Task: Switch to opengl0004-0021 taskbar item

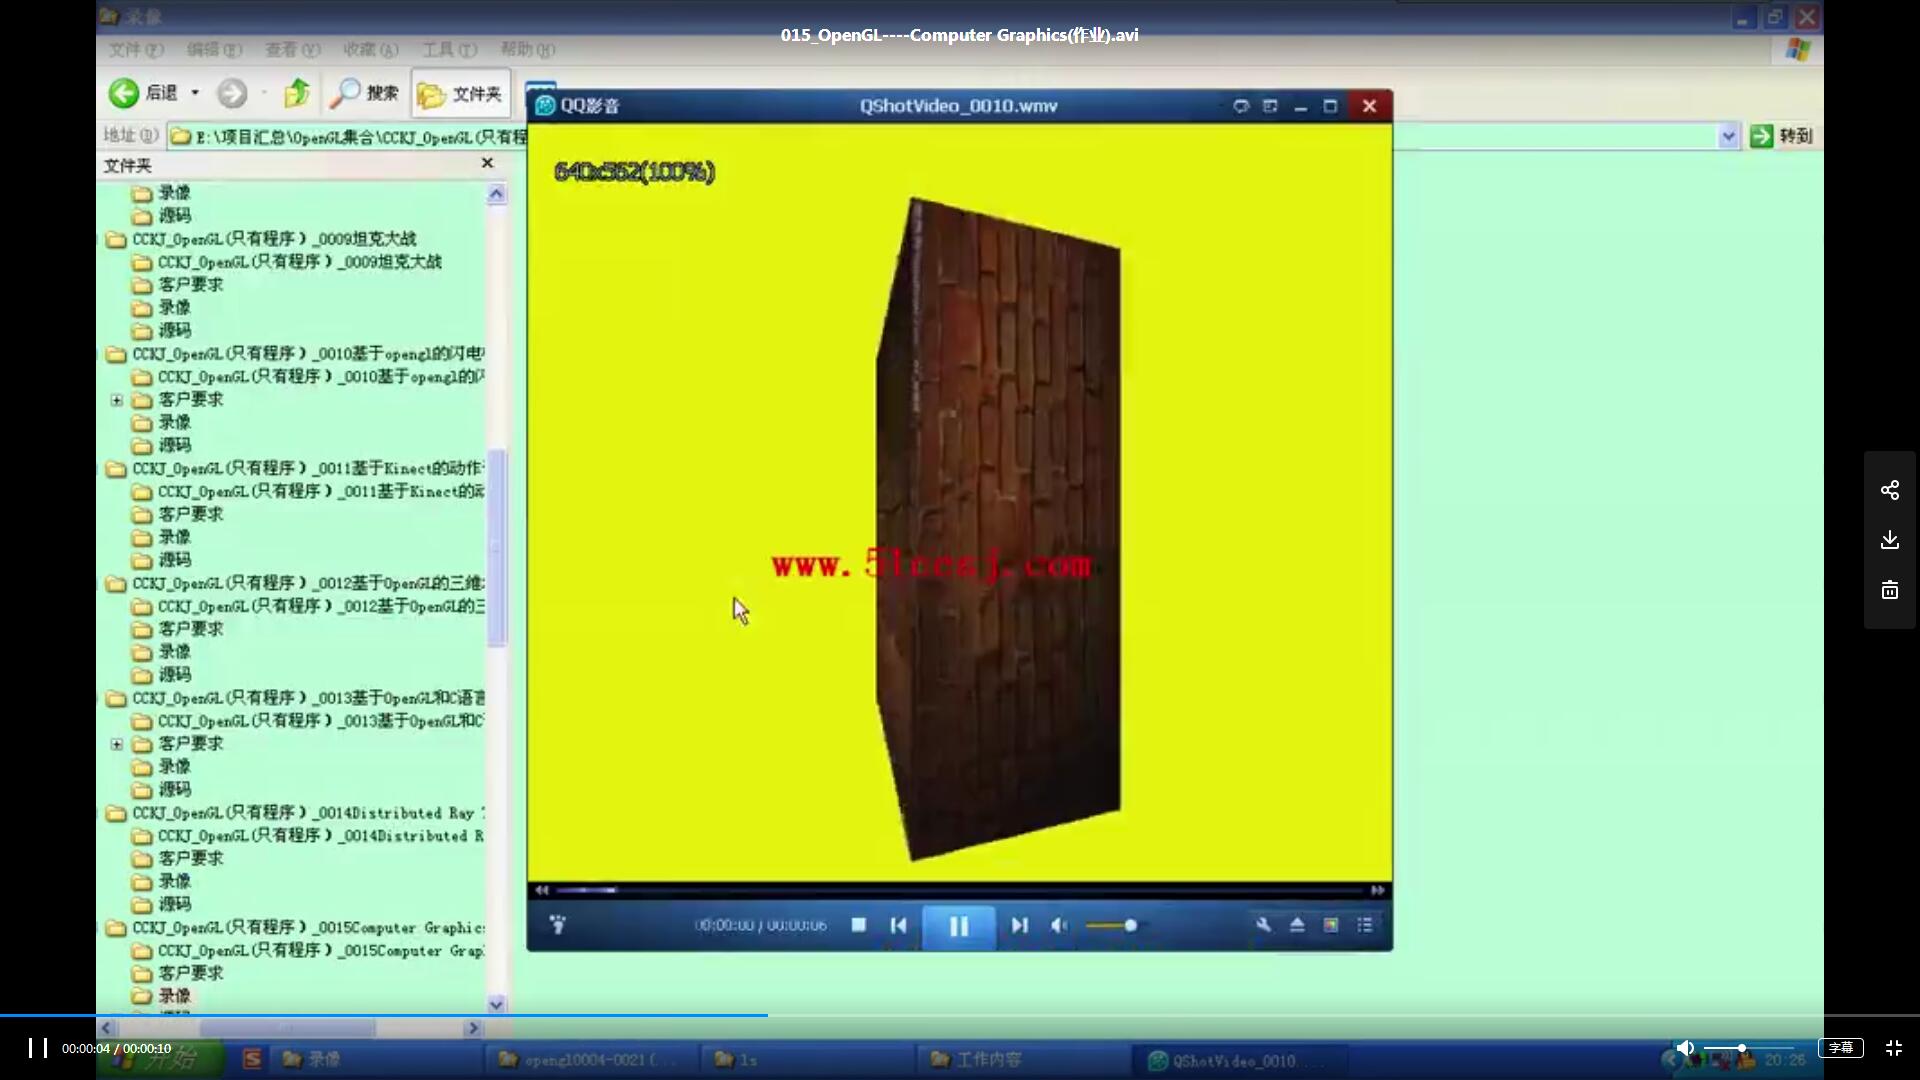Action: point(590,1060)
